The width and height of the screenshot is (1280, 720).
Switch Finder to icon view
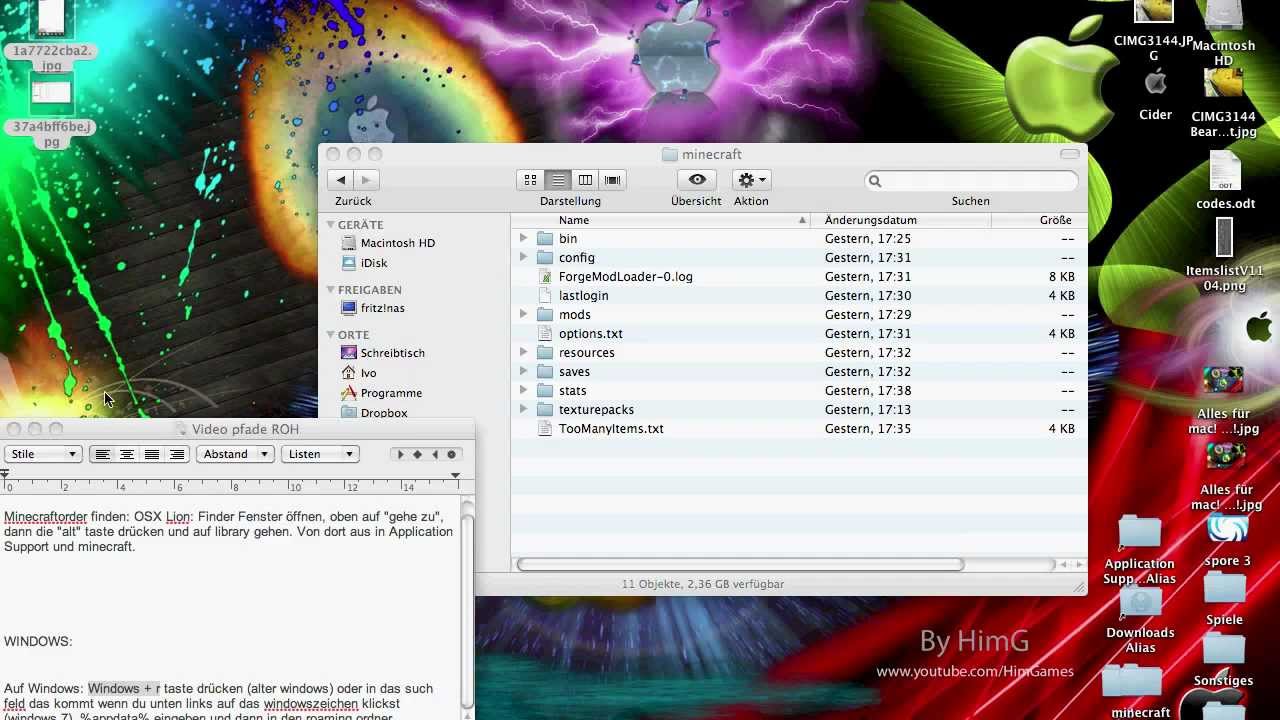(x=530, y=180)
